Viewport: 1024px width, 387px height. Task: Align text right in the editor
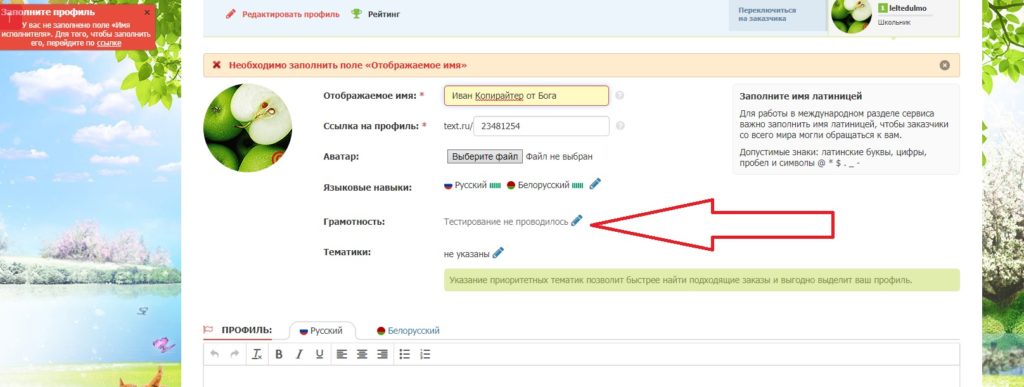click(383, 354)
